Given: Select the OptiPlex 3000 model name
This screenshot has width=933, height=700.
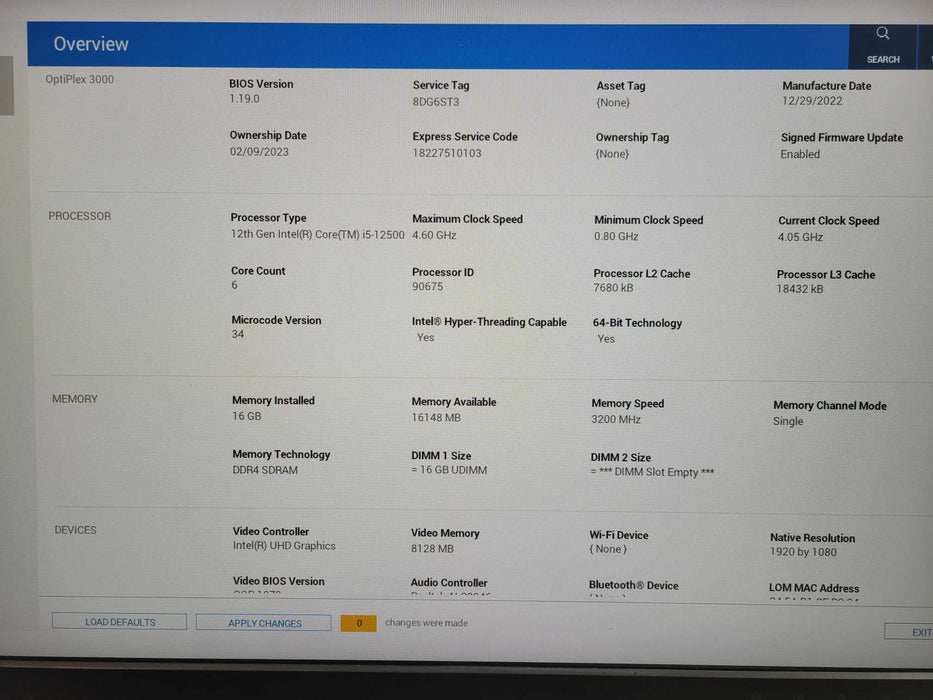Looking at the screenshot, I should 80,79.
